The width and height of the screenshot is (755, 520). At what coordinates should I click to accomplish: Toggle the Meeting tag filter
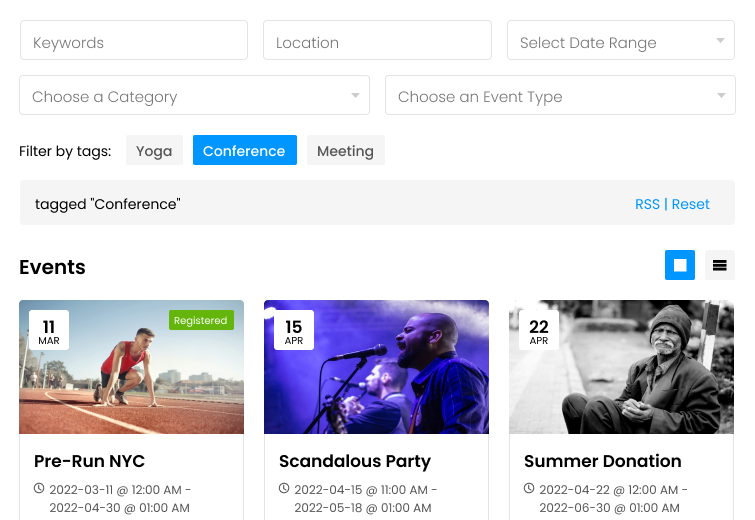click(x=345, y=150)
